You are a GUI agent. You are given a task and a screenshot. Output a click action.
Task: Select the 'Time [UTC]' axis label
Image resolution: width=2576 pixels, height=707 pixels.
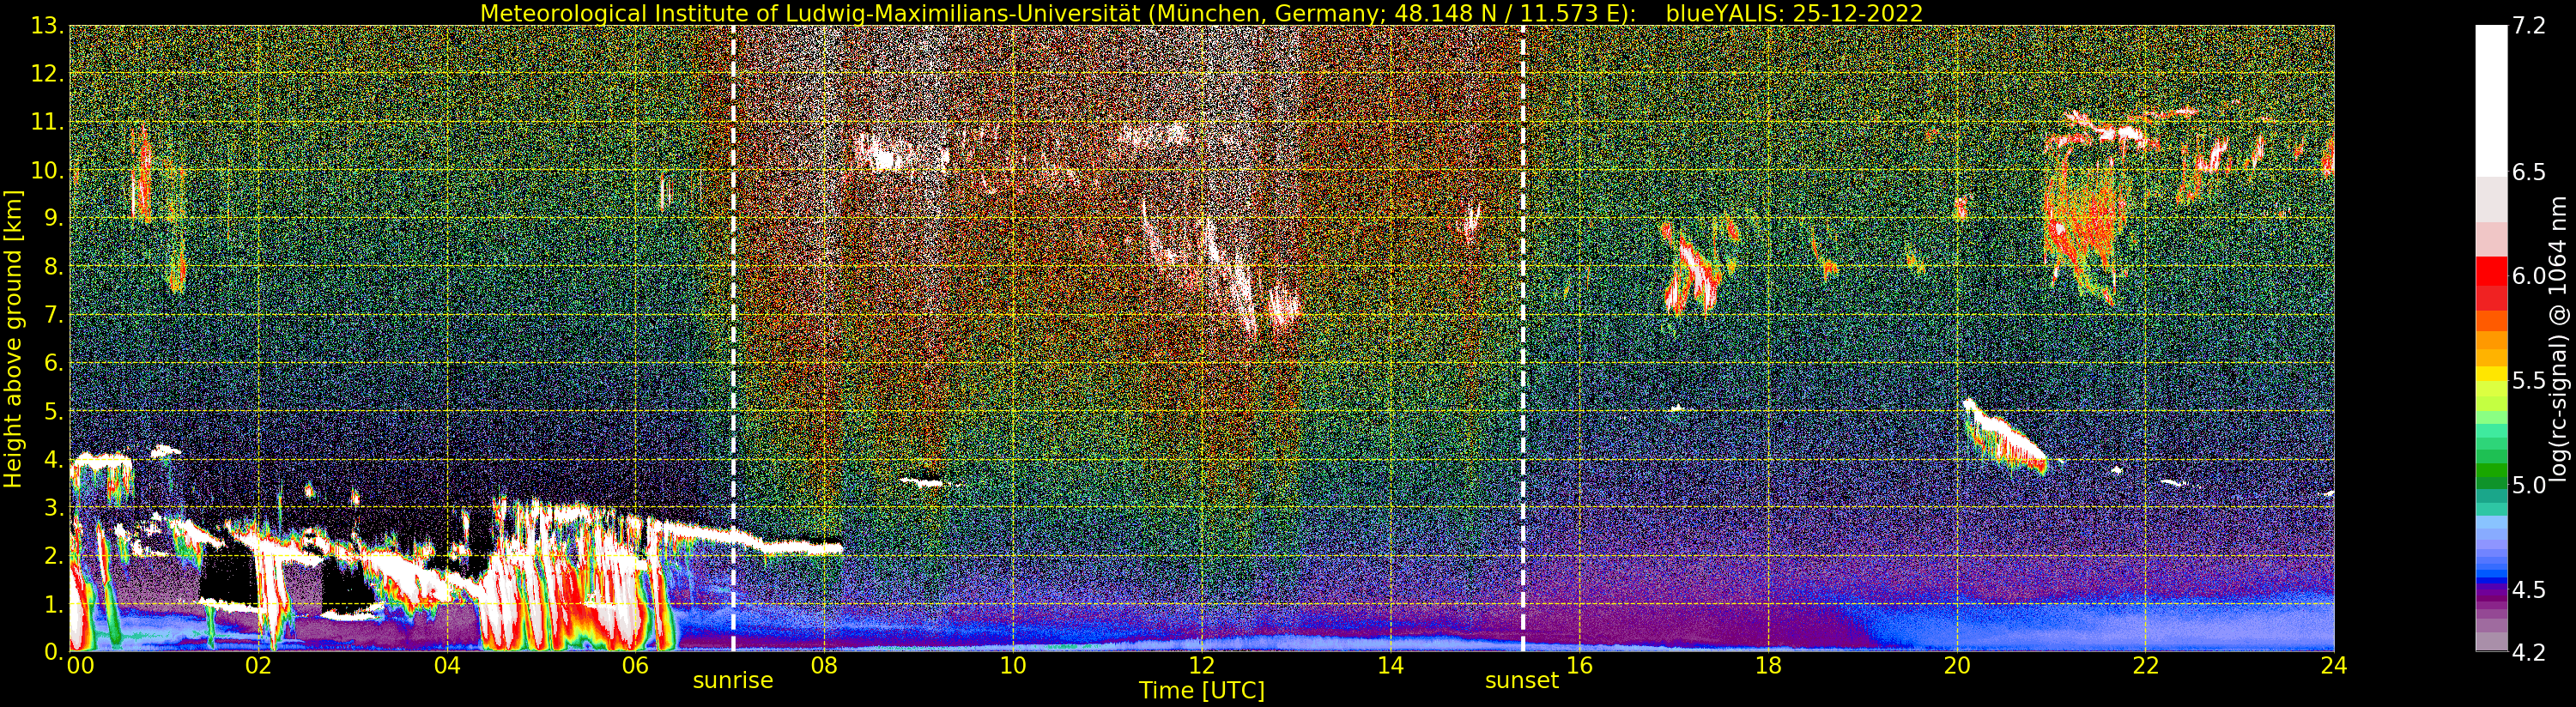[x=1202, y=691]
